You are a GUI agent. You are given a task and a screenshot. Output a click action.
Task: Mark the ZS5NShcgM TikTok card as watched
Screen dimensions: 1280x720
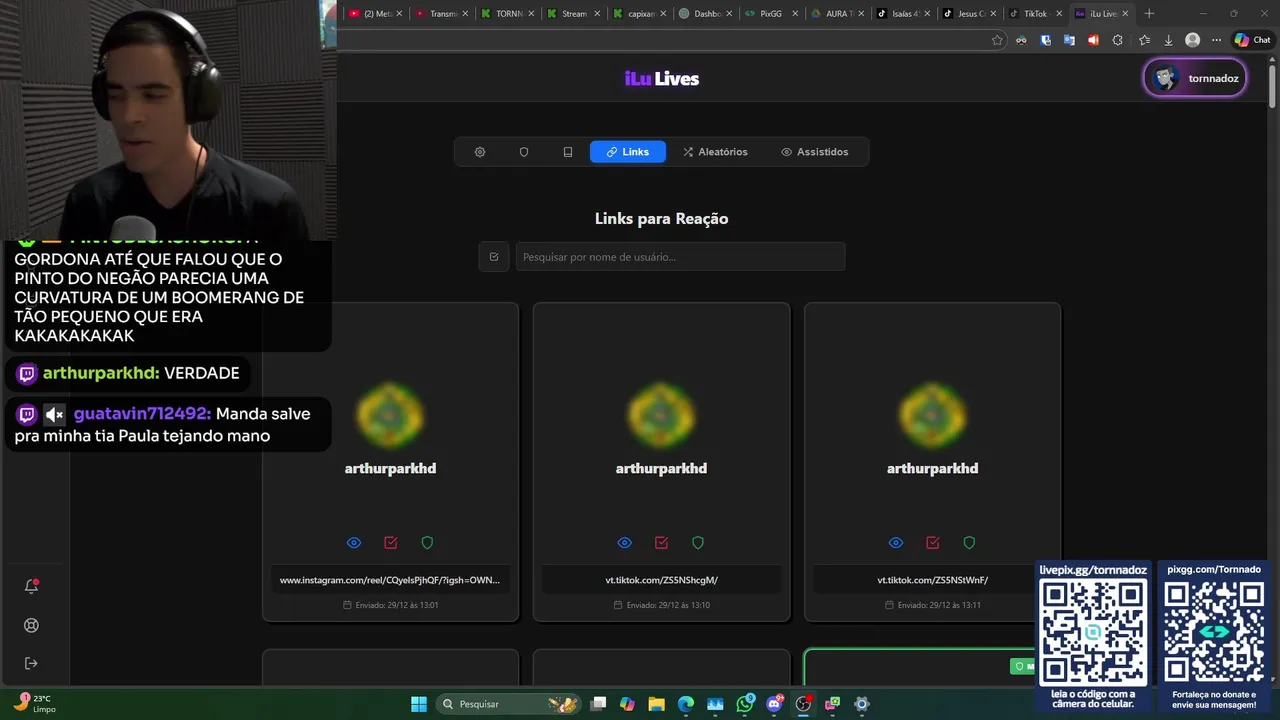click(662, 543)
